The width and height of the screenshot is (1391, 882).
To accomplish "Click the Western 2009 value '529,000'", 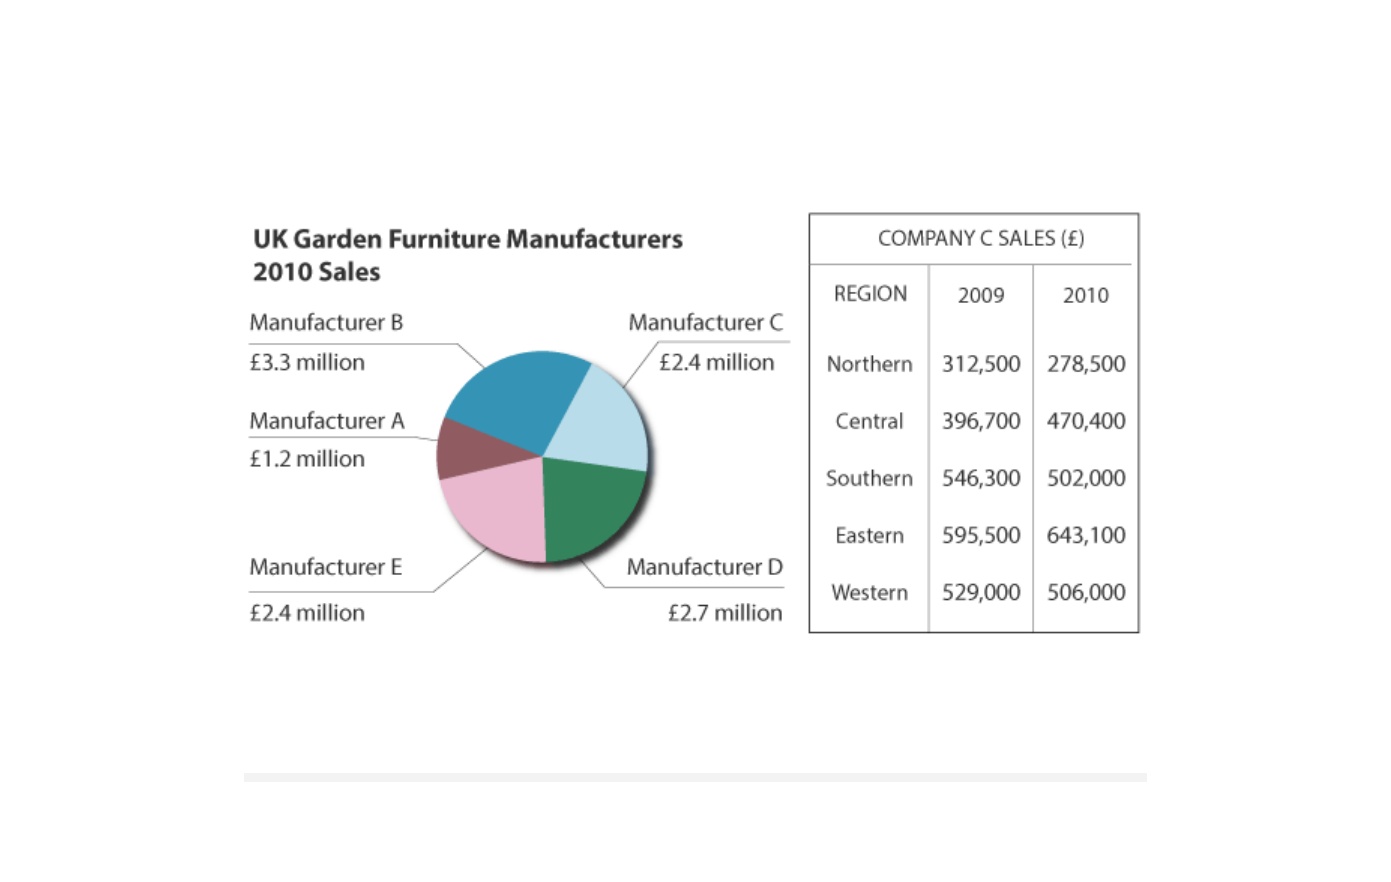I will 981,592.
